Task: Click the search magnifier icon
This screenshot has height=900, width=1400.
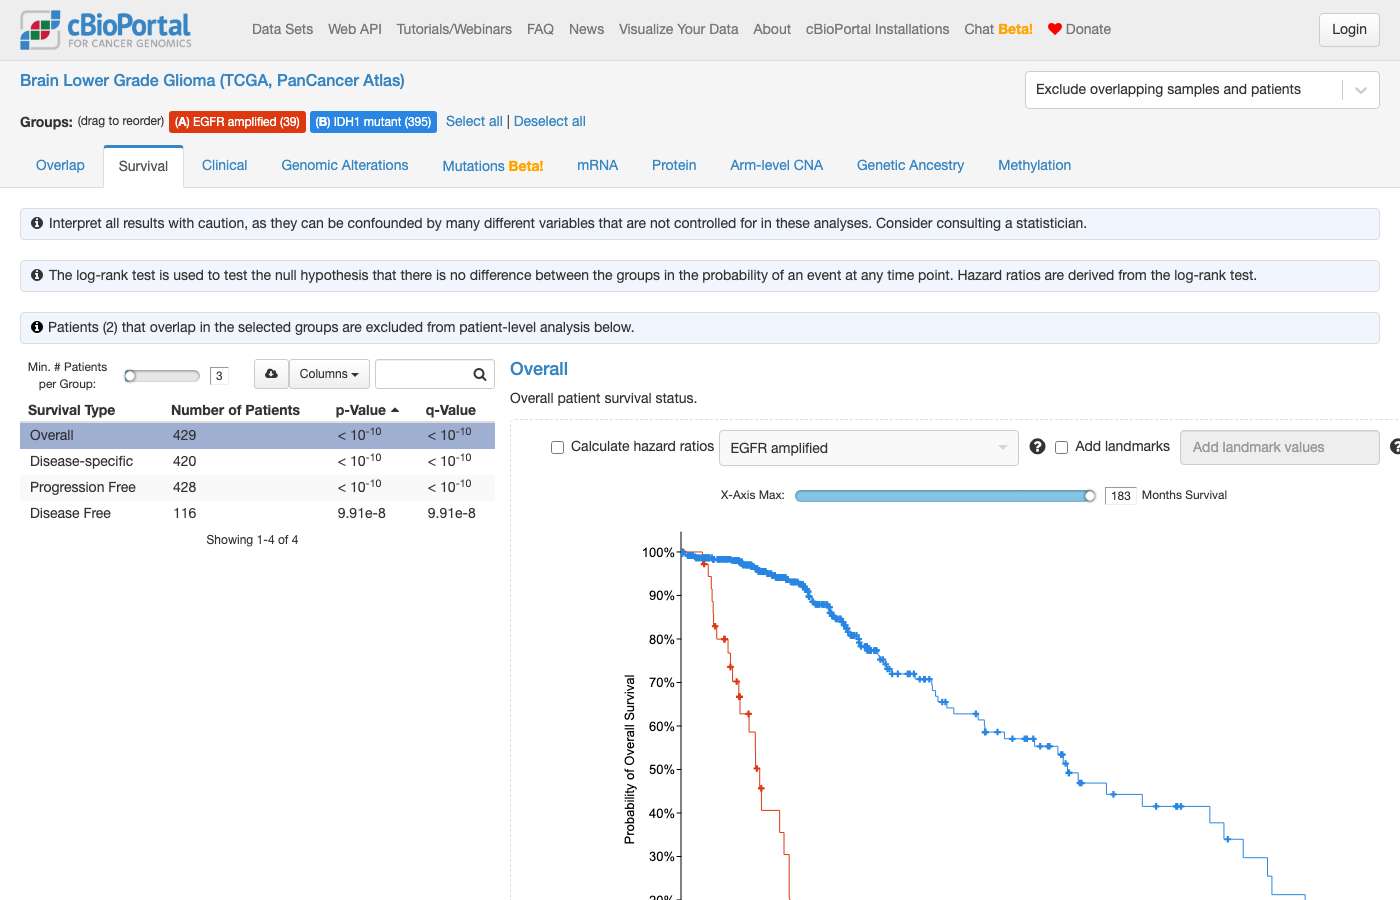Action: click(480, 374)
